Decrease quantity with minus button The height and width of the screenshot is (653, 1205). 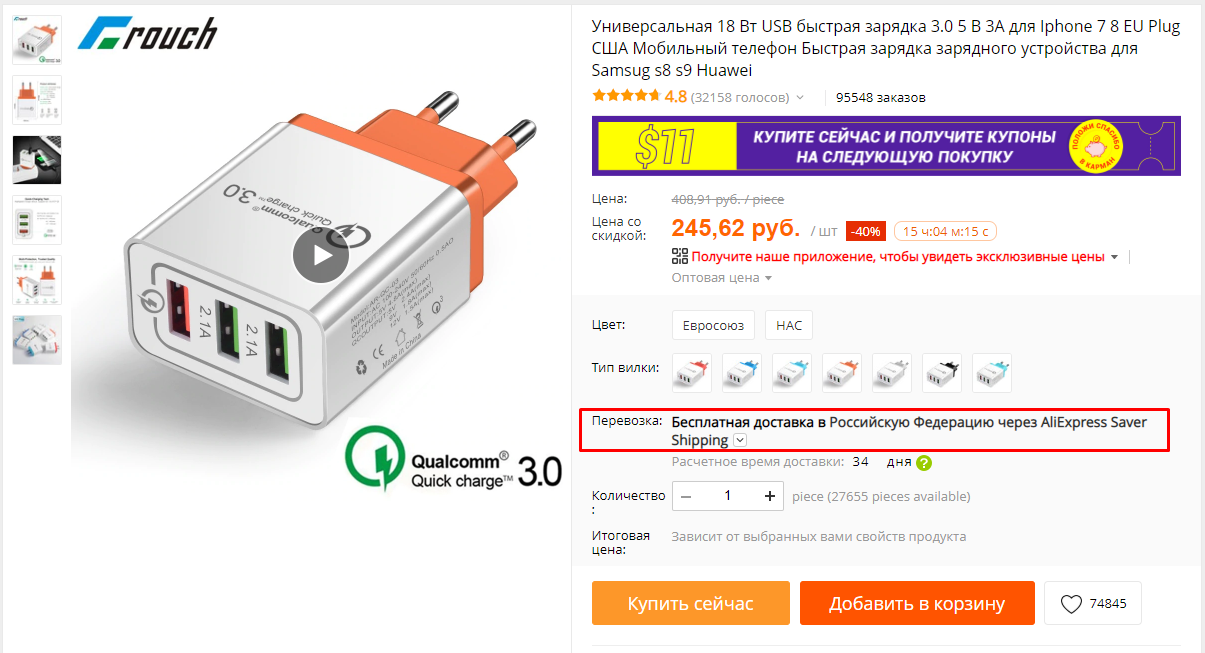[686, 496]
